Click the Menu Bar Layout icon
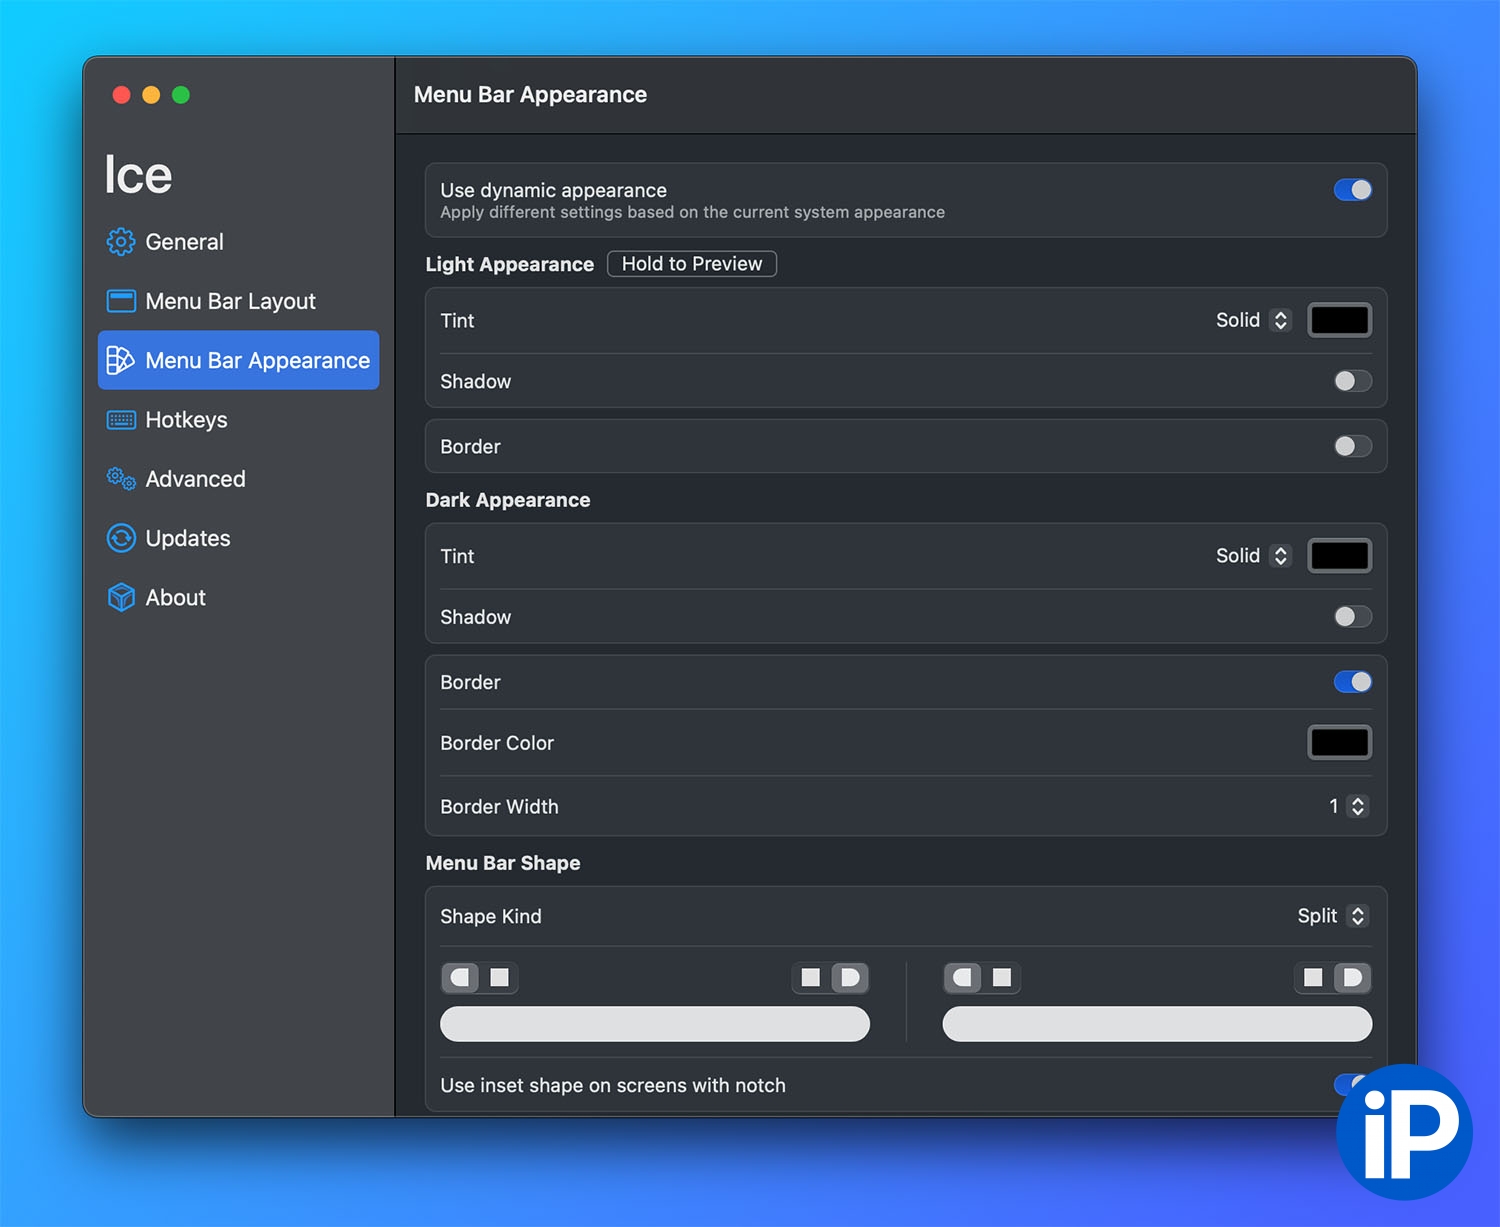The height and width of the screenshot is (1227, 1500). click(121, 301)
